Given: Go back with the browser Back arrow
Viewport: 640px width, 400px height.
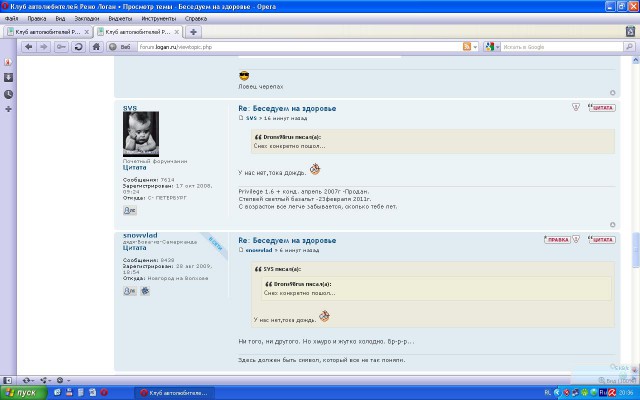Looking at the screenshot, I should (29, 47).
